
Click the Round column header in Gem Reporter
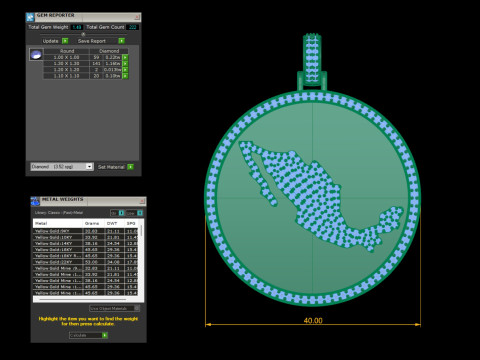(x=66, y=51)
